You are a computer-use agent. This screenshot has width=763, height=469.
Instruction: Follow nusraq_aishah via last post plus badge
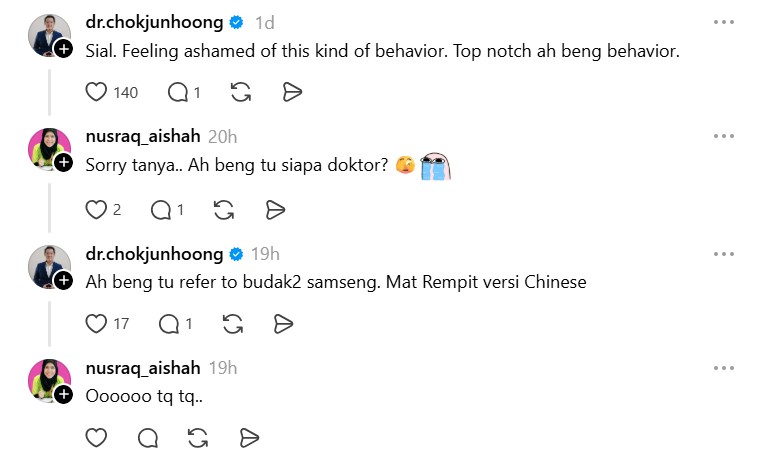(x=63, y=394)
